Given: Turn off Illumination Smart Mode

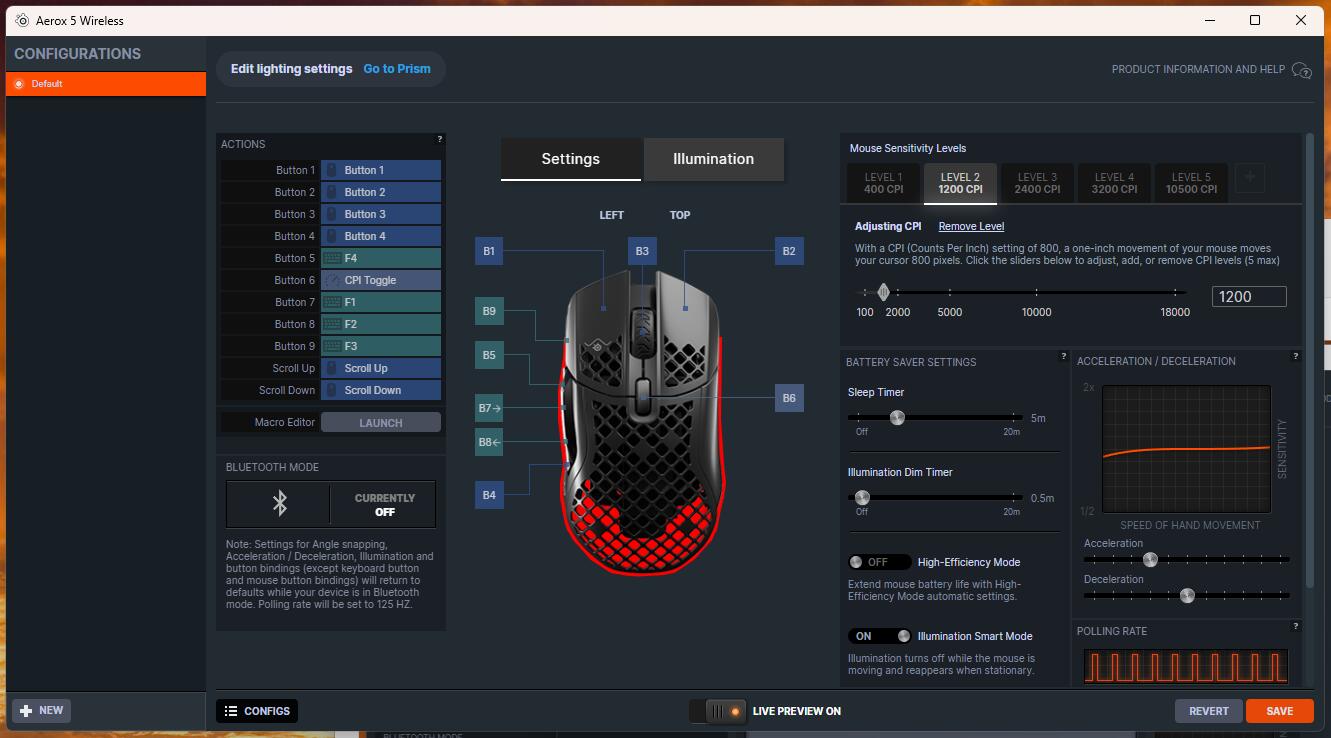Looking at the screenshot, I should coord(879,636).
